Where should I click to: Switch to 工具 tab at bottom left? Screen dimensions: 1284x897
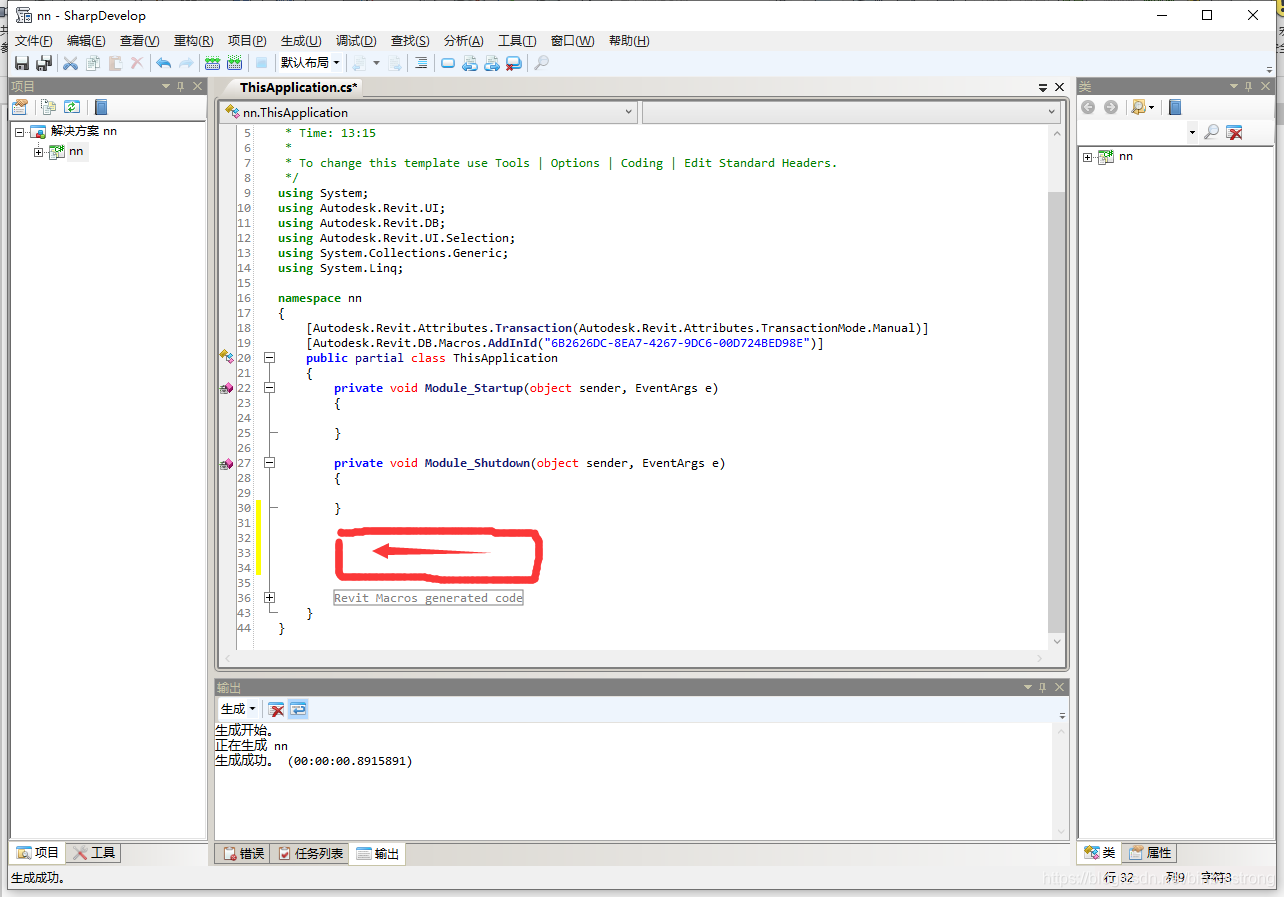click(x=94, y=853)
